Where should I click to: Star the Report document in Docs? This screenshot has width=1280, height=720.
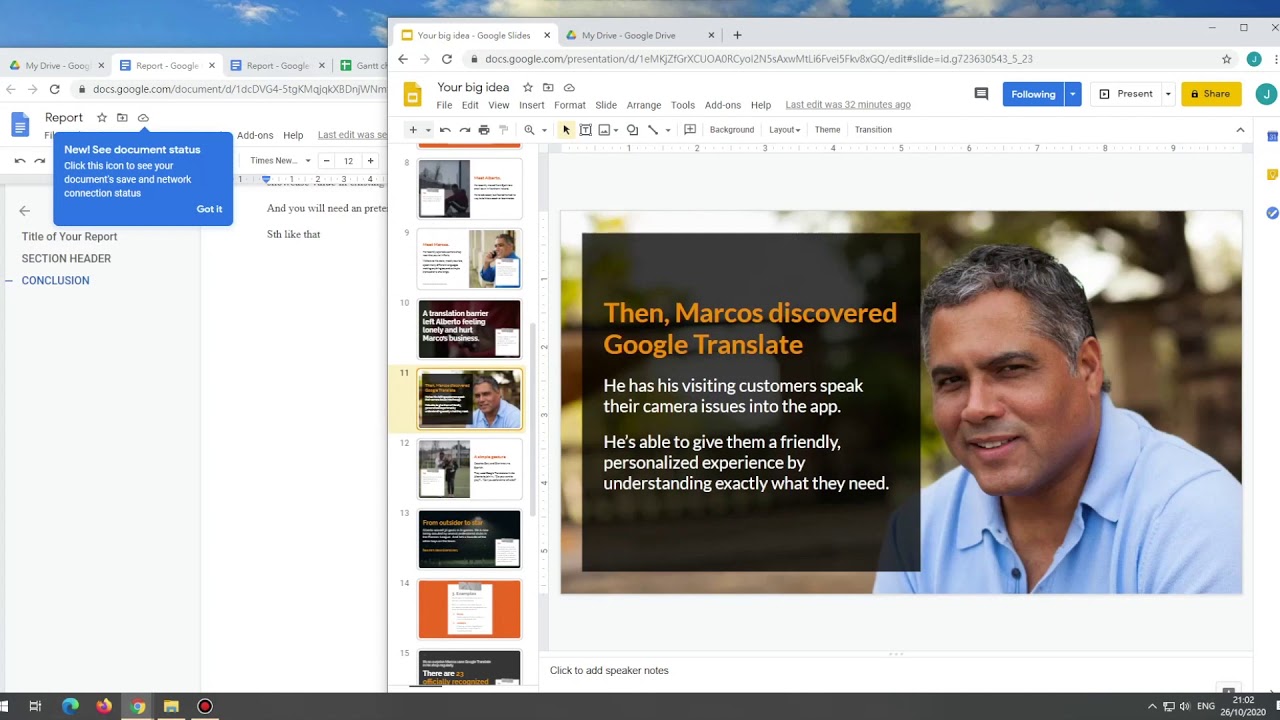tap(102, 118)
